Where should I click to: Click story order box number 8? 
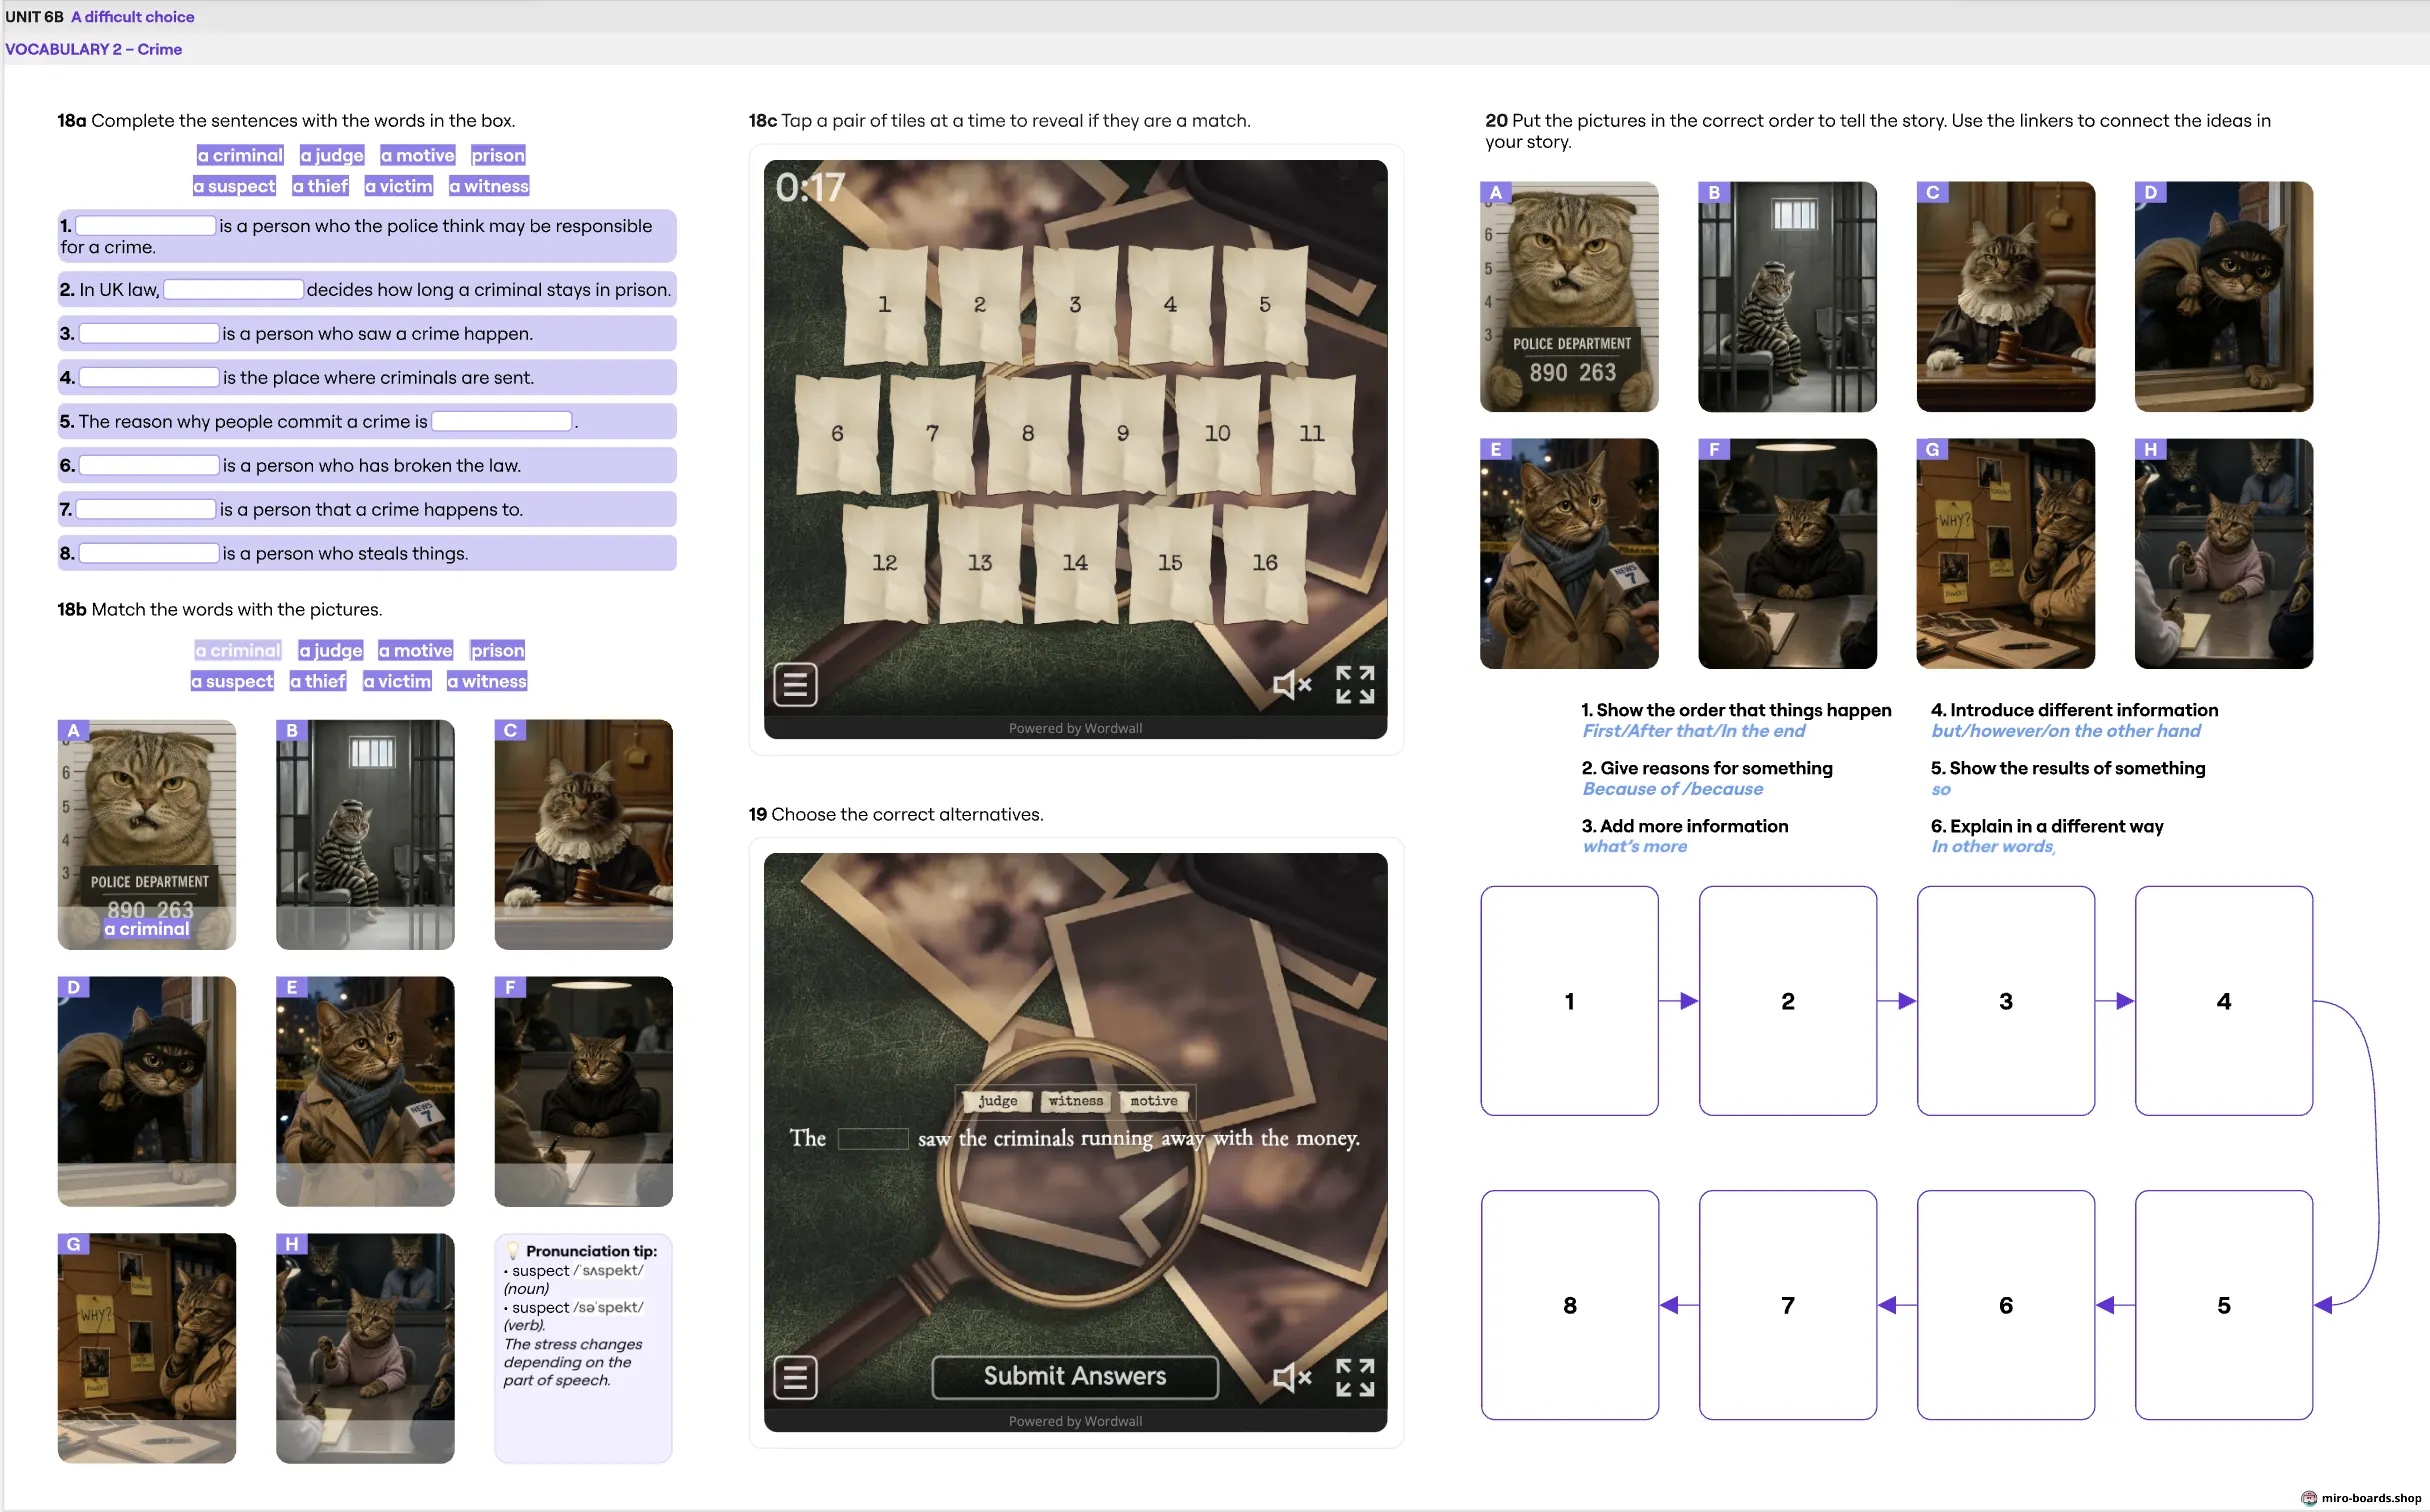point(1569,1305)
